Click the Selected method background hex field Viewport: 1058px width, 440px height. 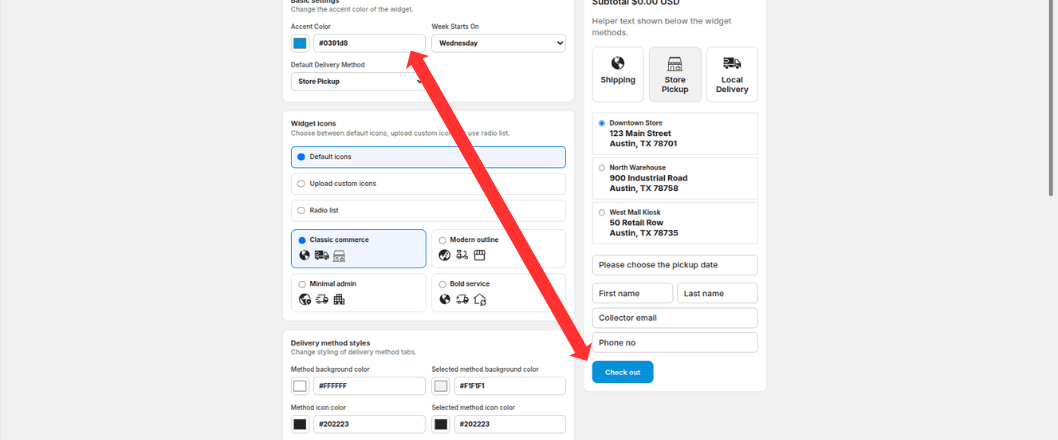(509, 386)
